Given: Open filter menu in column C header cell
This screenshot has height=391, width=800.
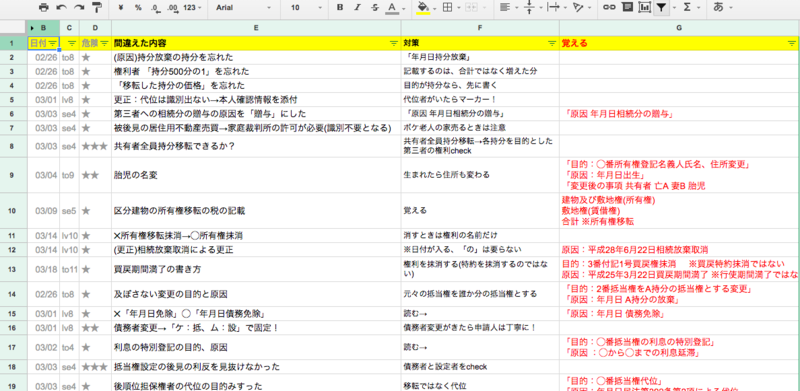Looking at the screenshot, I should [x=72, y=44].
